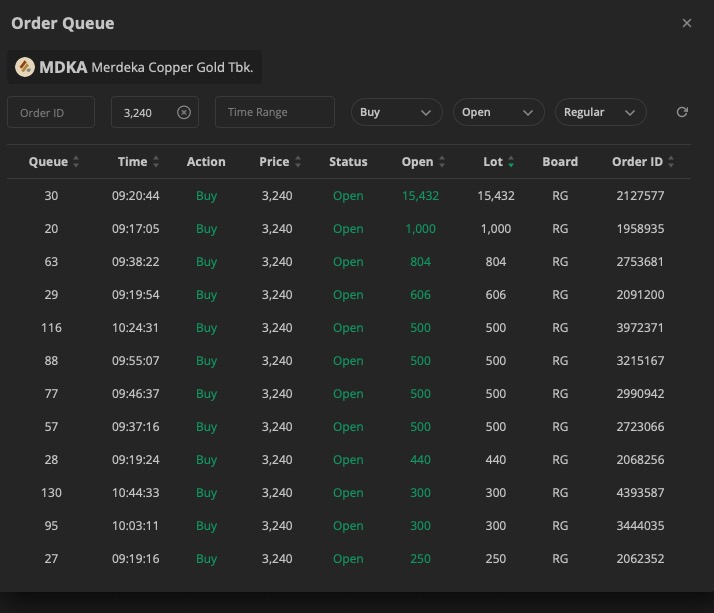
Task: Clear the 3,240 price filter
Action: (184, 113)
